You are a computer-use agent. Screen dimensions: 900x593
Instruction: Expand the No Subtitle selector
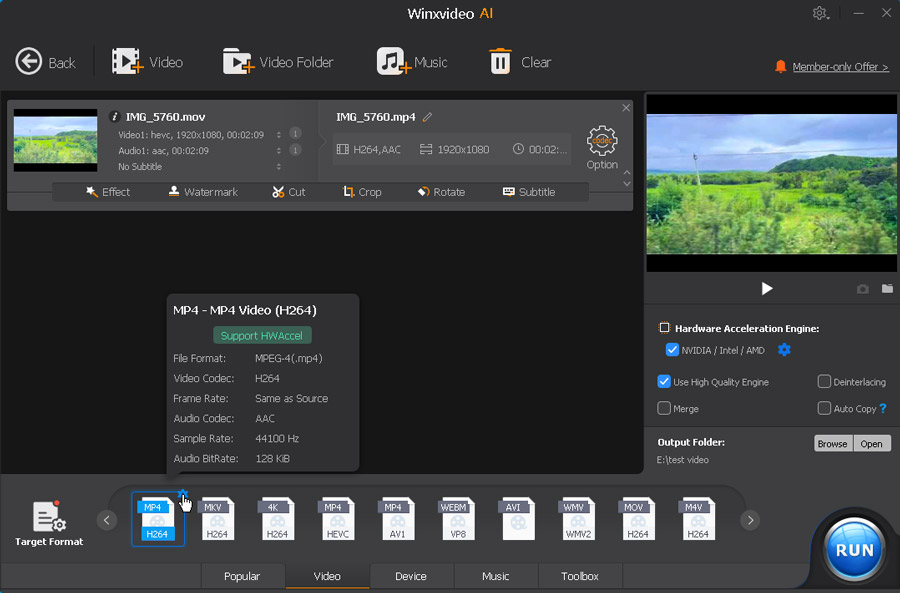coord(279,166)
